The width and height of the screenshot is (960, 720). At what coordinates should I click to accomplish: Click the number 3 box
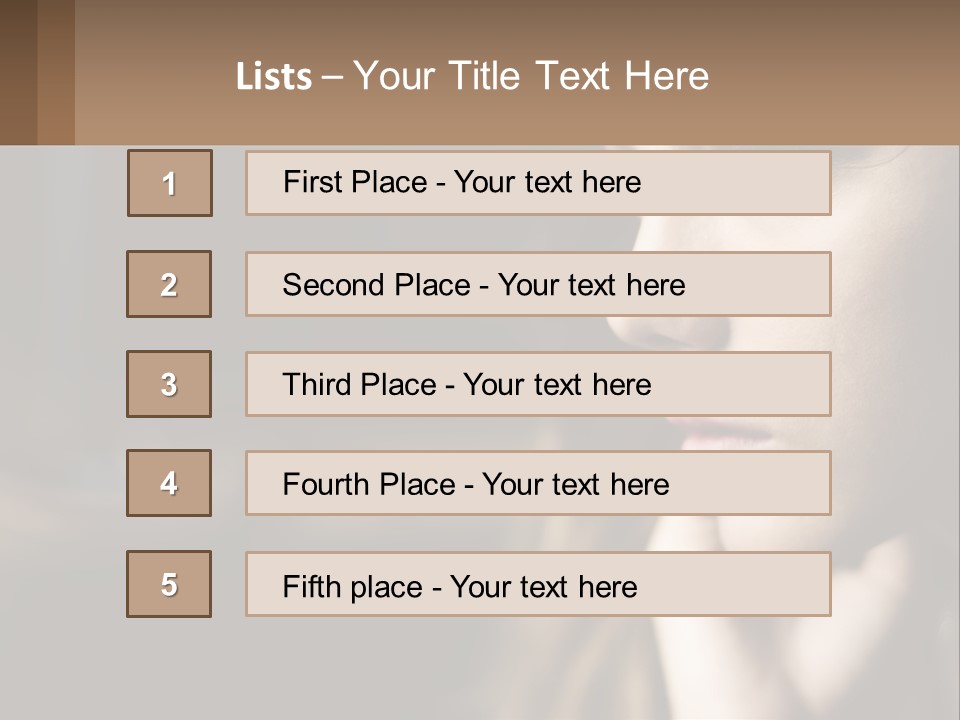[169, 384]
